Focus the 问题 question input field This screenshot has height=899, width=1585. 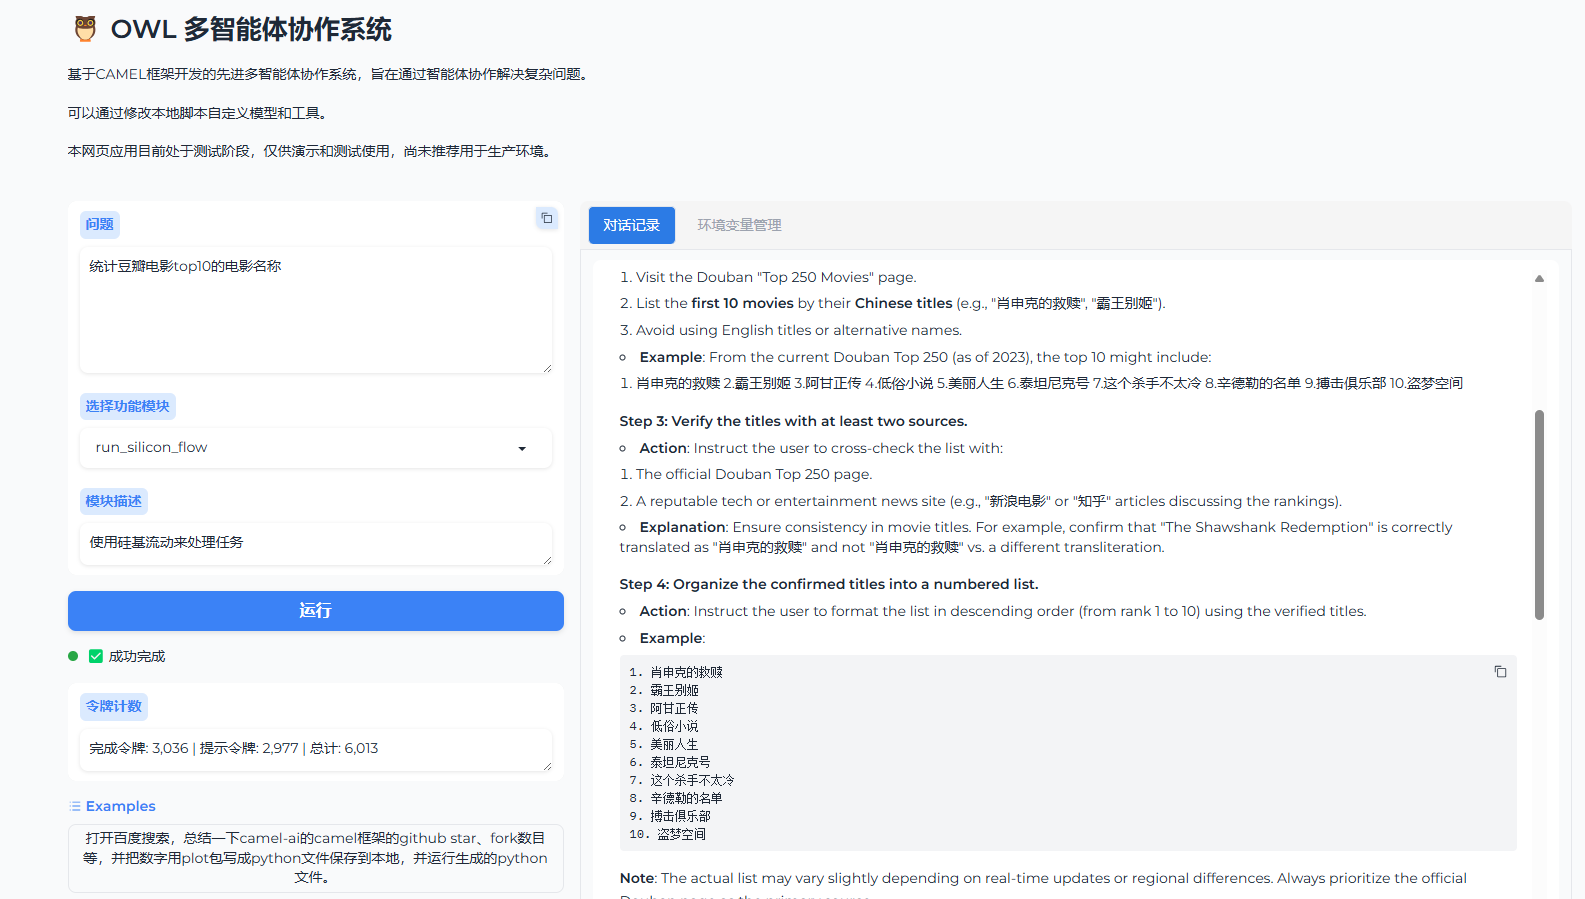(315, 310)
